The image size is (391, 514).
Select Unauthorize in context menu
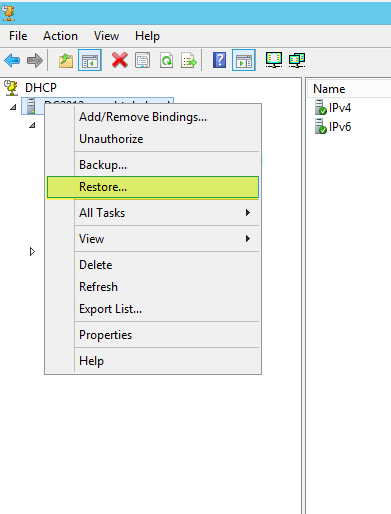153,139
